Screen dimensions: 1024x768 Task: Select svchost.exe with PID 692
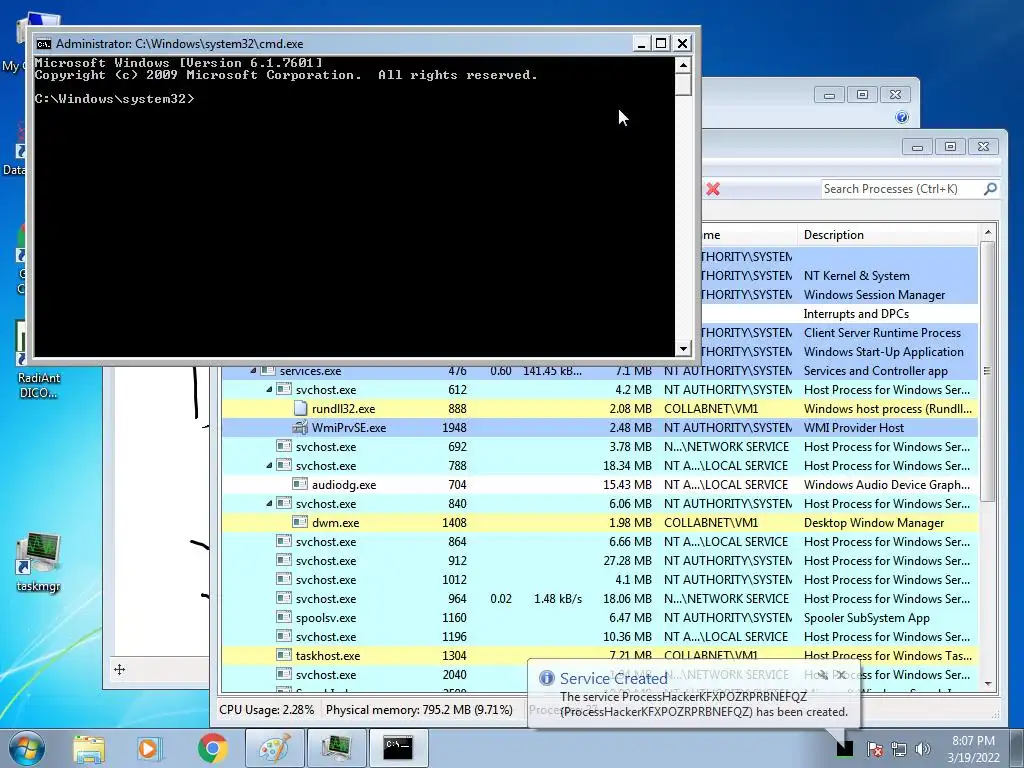point(600,447)
